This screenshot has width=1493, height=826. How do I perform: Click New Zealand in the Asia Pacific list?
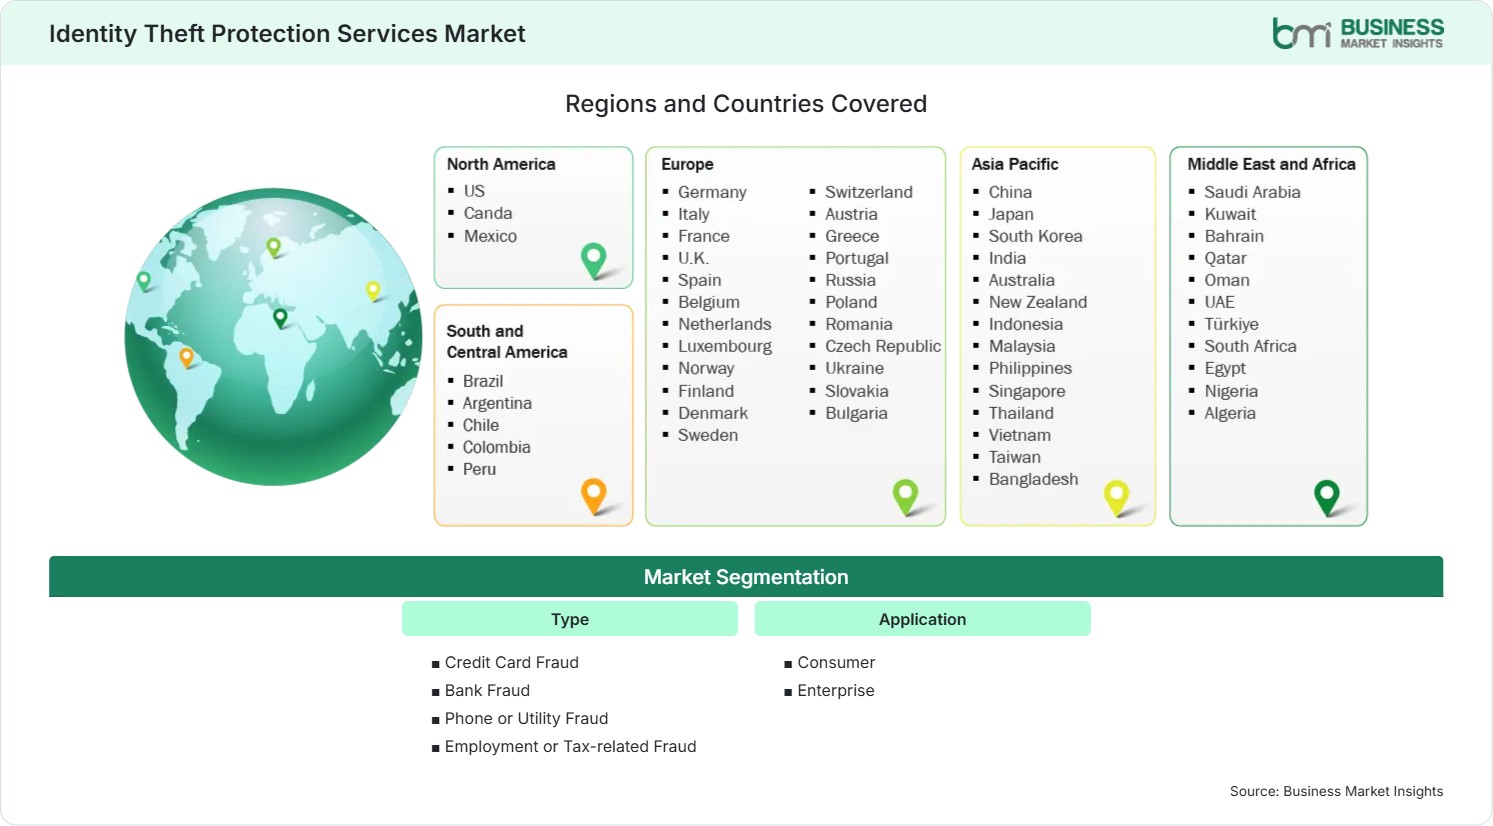1038,302
